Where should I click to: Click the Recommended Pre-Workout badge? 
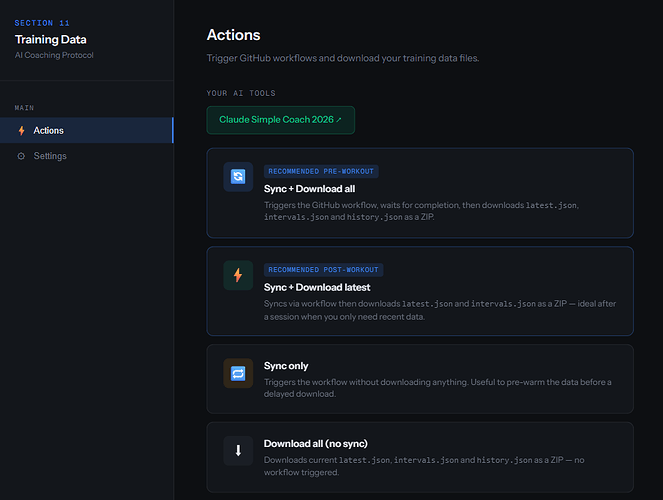pyautogui.click(x=321, y=172)
